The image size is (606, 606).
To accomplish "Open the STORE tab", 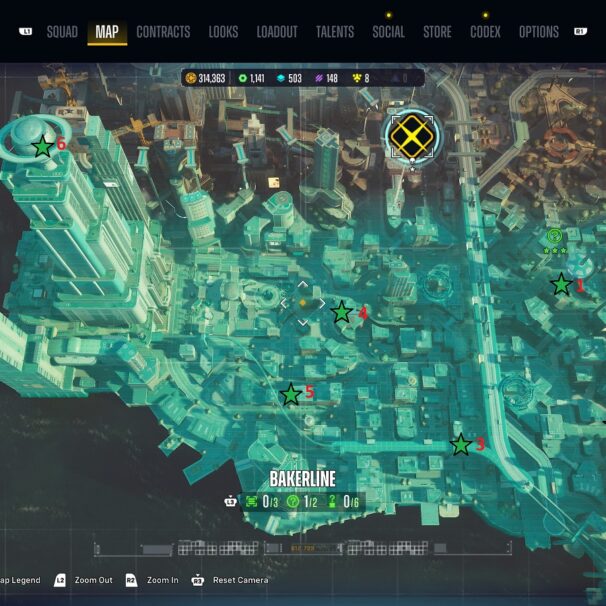I will click(437, 32).
